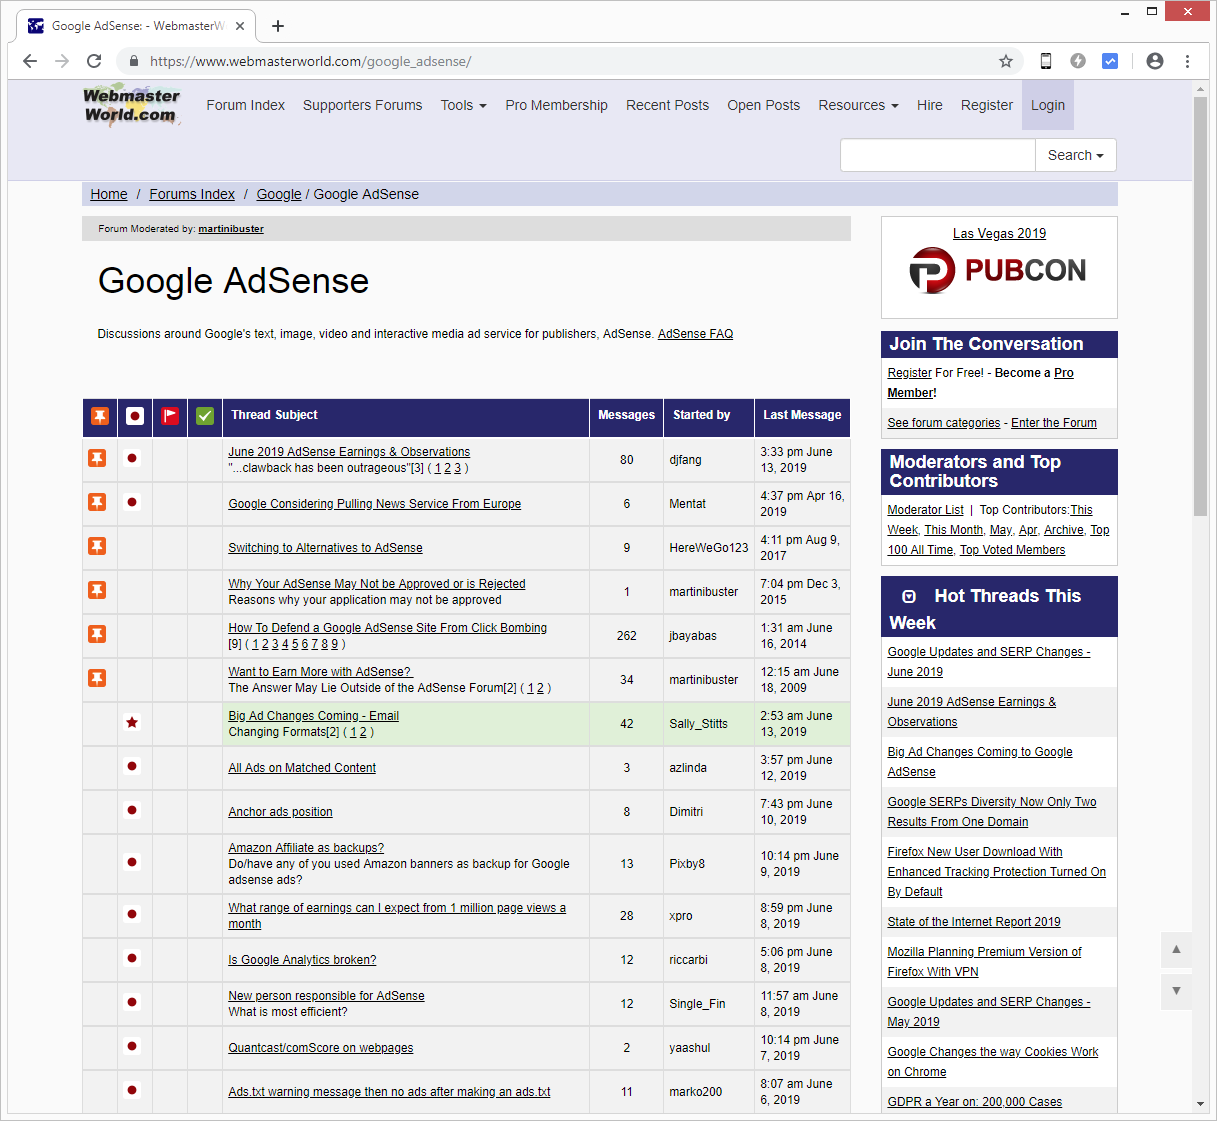Open 'Is Google Analytics broken?' thread
Image resolution: width=1217 pixels, height=1121 pixels.
click(x=303, y=960)
